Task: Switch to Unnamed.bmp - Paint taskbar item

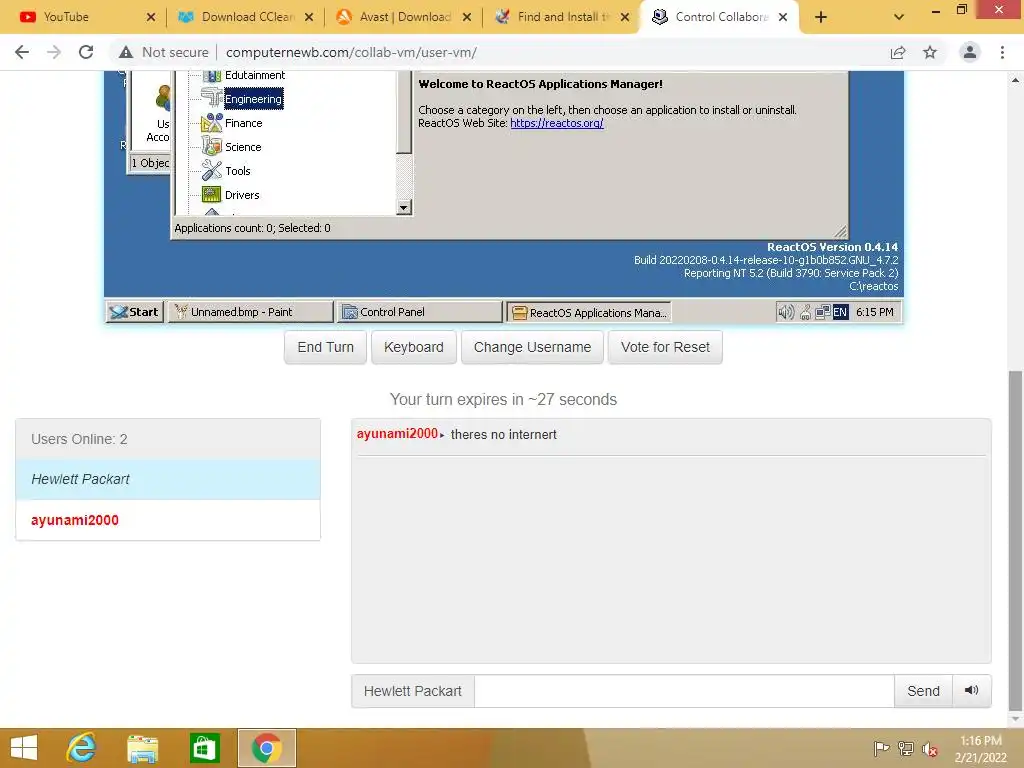Action: pyautogui.click(x=251, y=312)
